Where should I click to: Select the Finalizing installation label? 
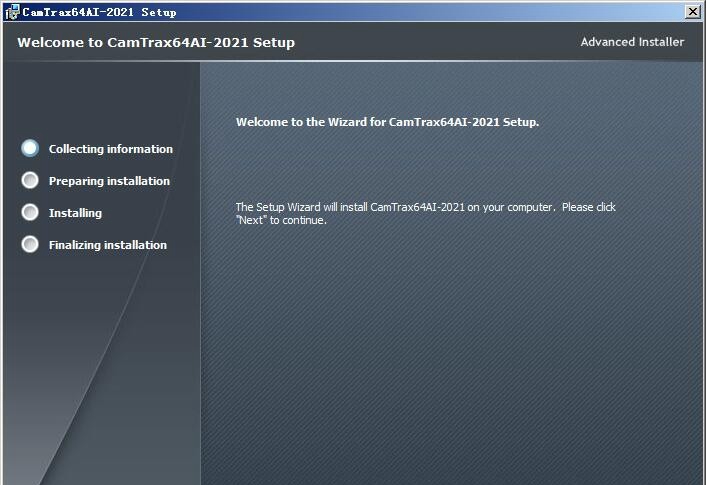pos(108,245)
